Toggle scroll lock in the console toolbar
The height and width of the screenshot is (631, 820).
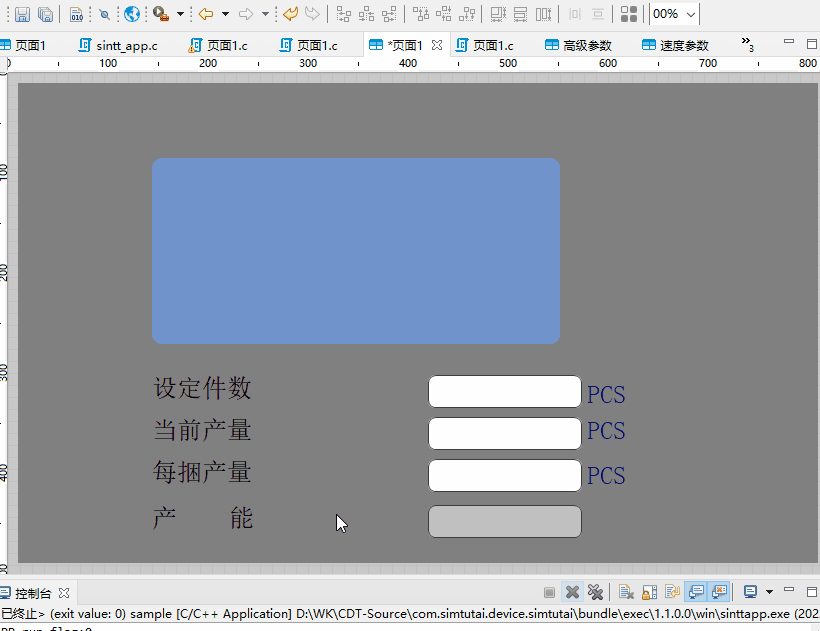[647, 592]
